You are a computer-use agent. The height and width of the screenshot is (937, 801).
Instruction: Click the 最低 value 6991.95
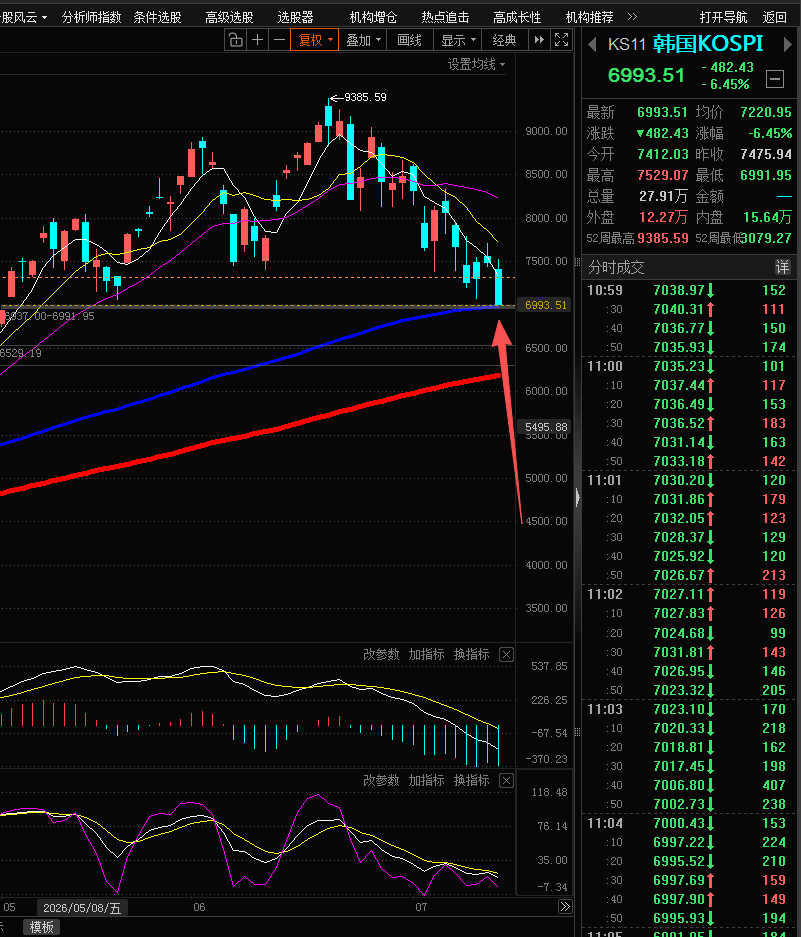click(766, 175)
